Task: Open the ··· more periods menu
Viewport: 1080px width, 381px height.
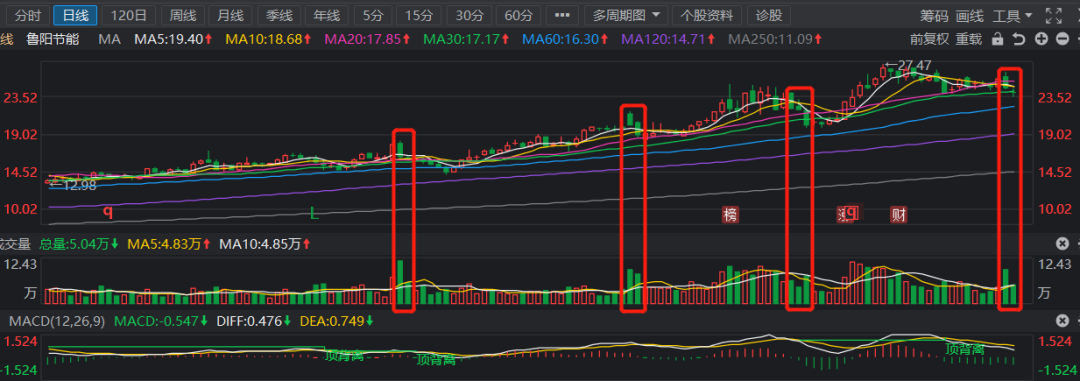Action: (x=562, y=15)
